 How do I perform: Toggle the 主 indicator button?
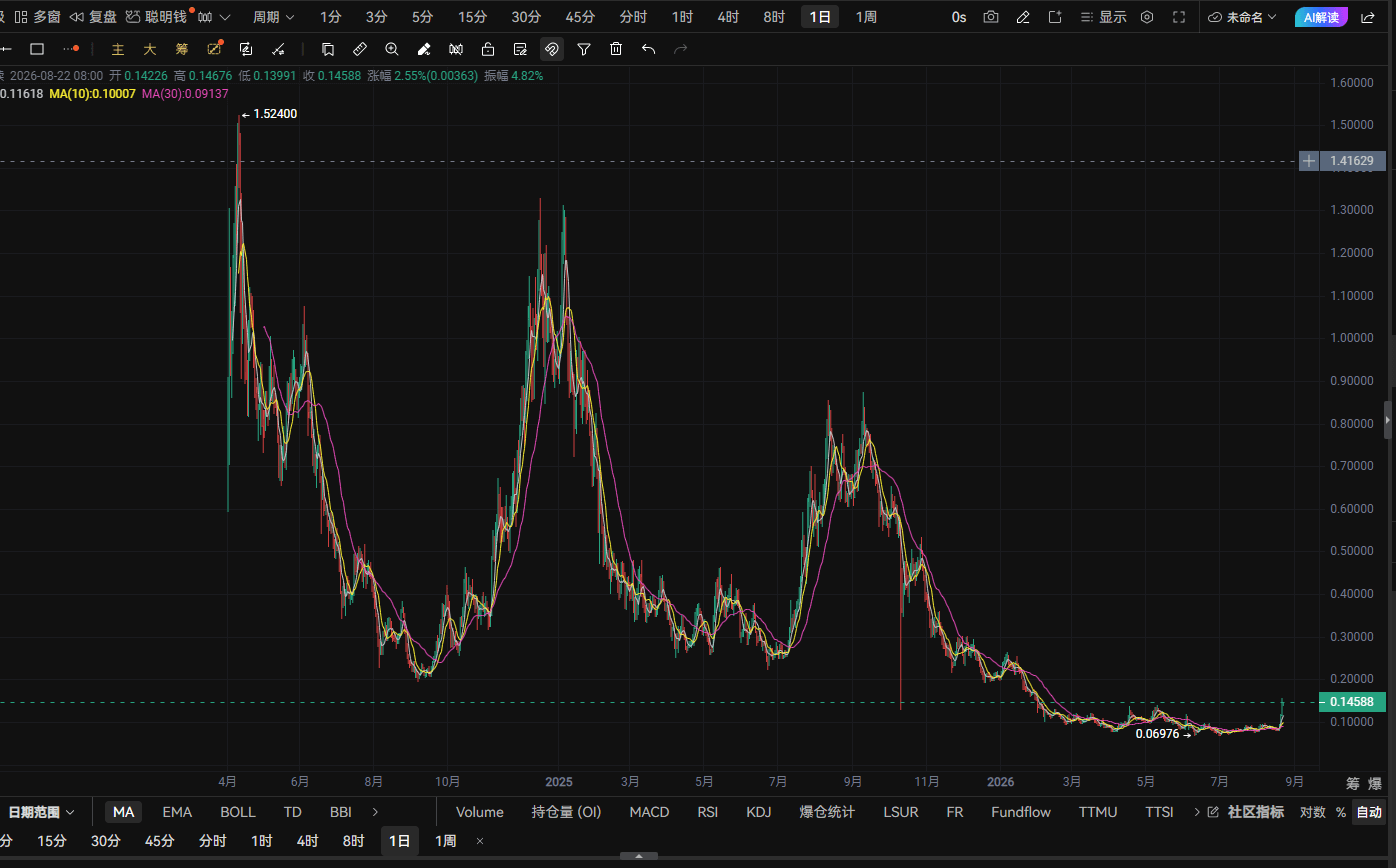(x=118, y=49)
